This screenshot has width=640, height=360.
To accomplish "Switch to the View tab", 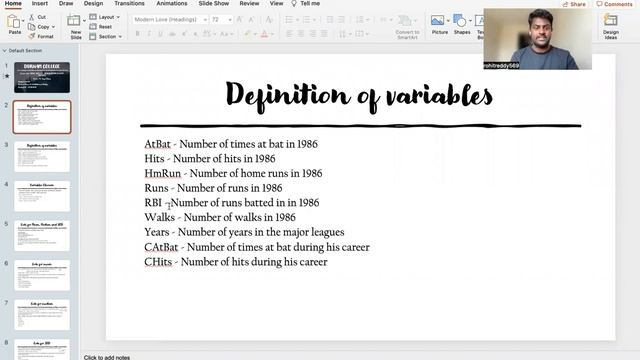I will (x=276, y=3).
